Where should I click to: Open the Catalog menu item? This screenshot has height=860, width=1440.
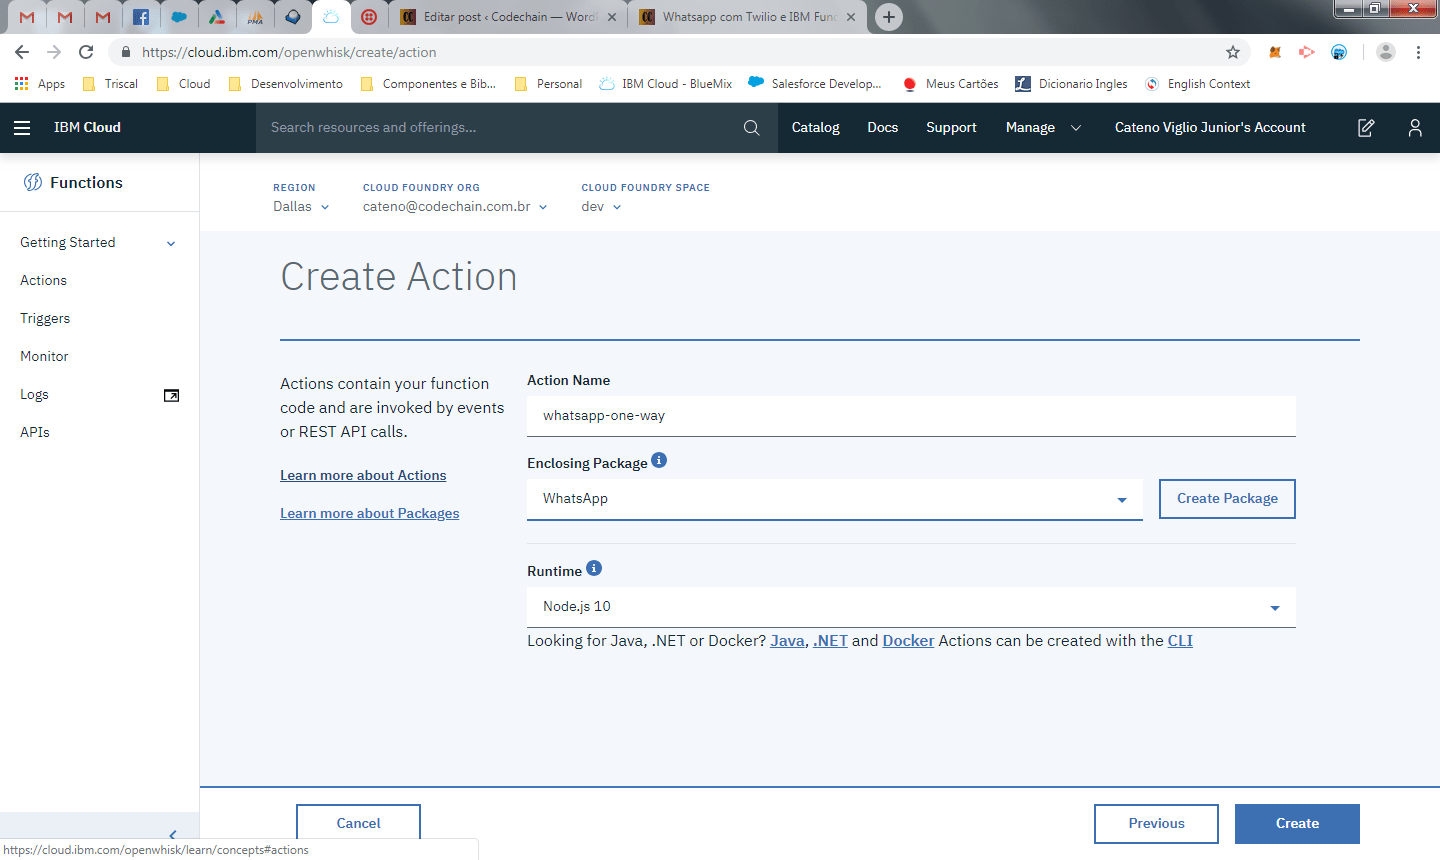click(x=815, y=128)
